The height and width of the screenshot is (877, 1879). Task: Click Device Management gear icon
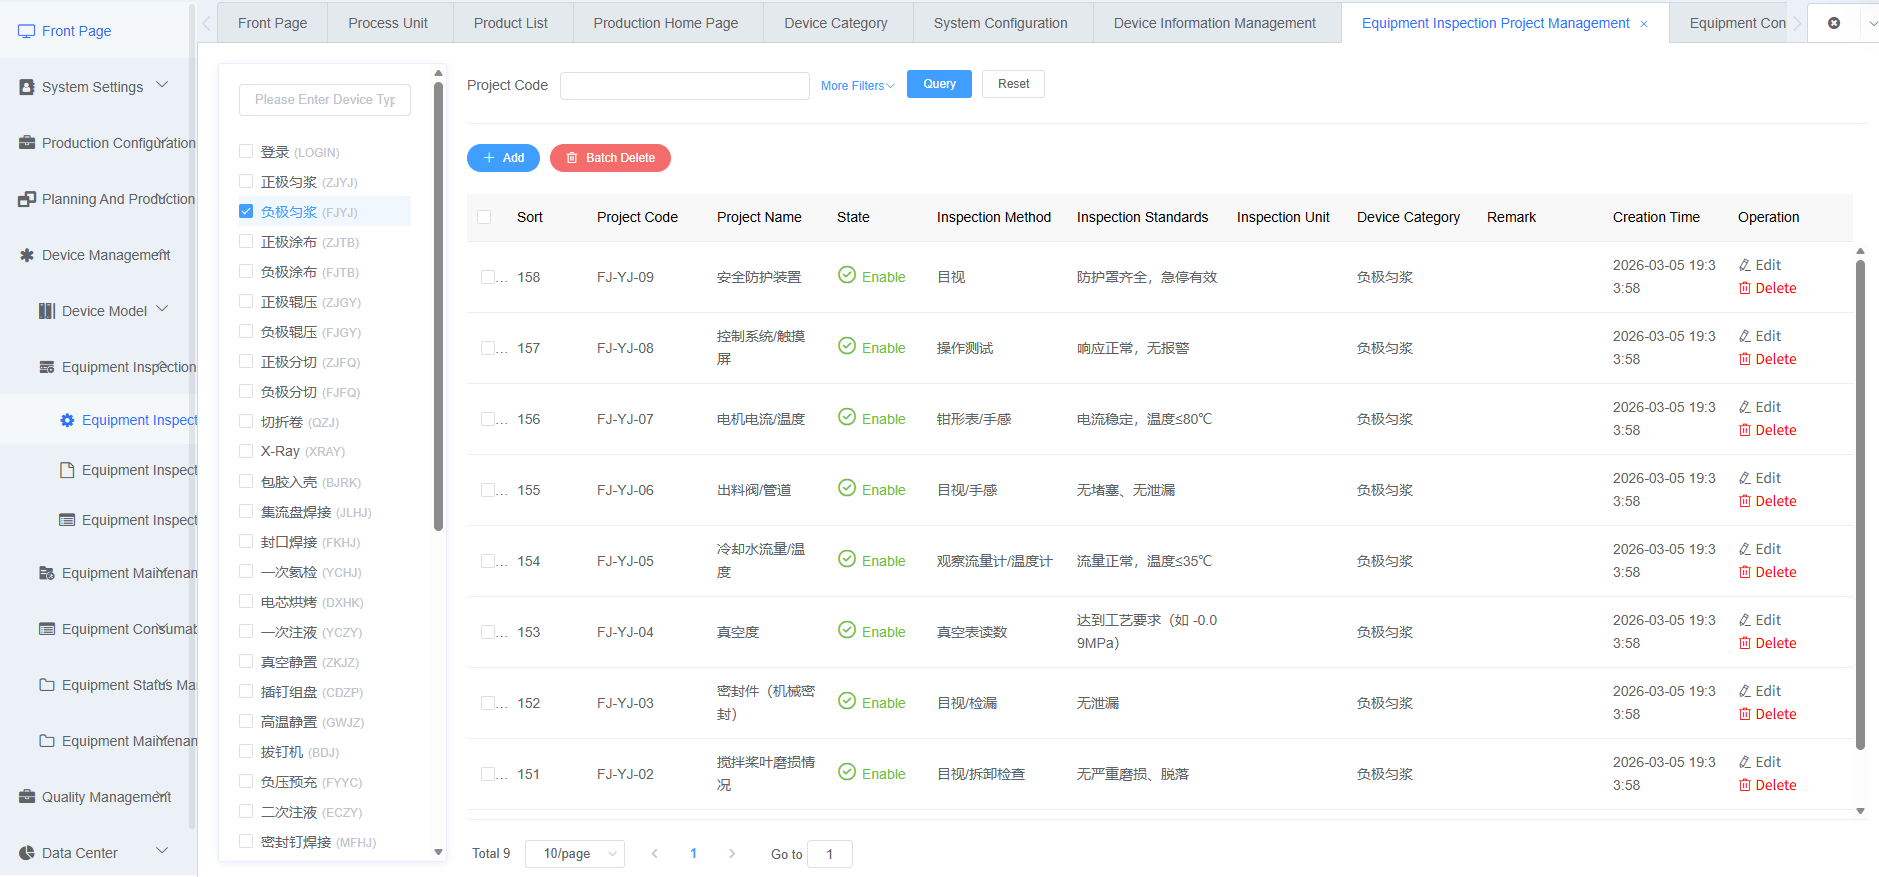tap(27, 255)
